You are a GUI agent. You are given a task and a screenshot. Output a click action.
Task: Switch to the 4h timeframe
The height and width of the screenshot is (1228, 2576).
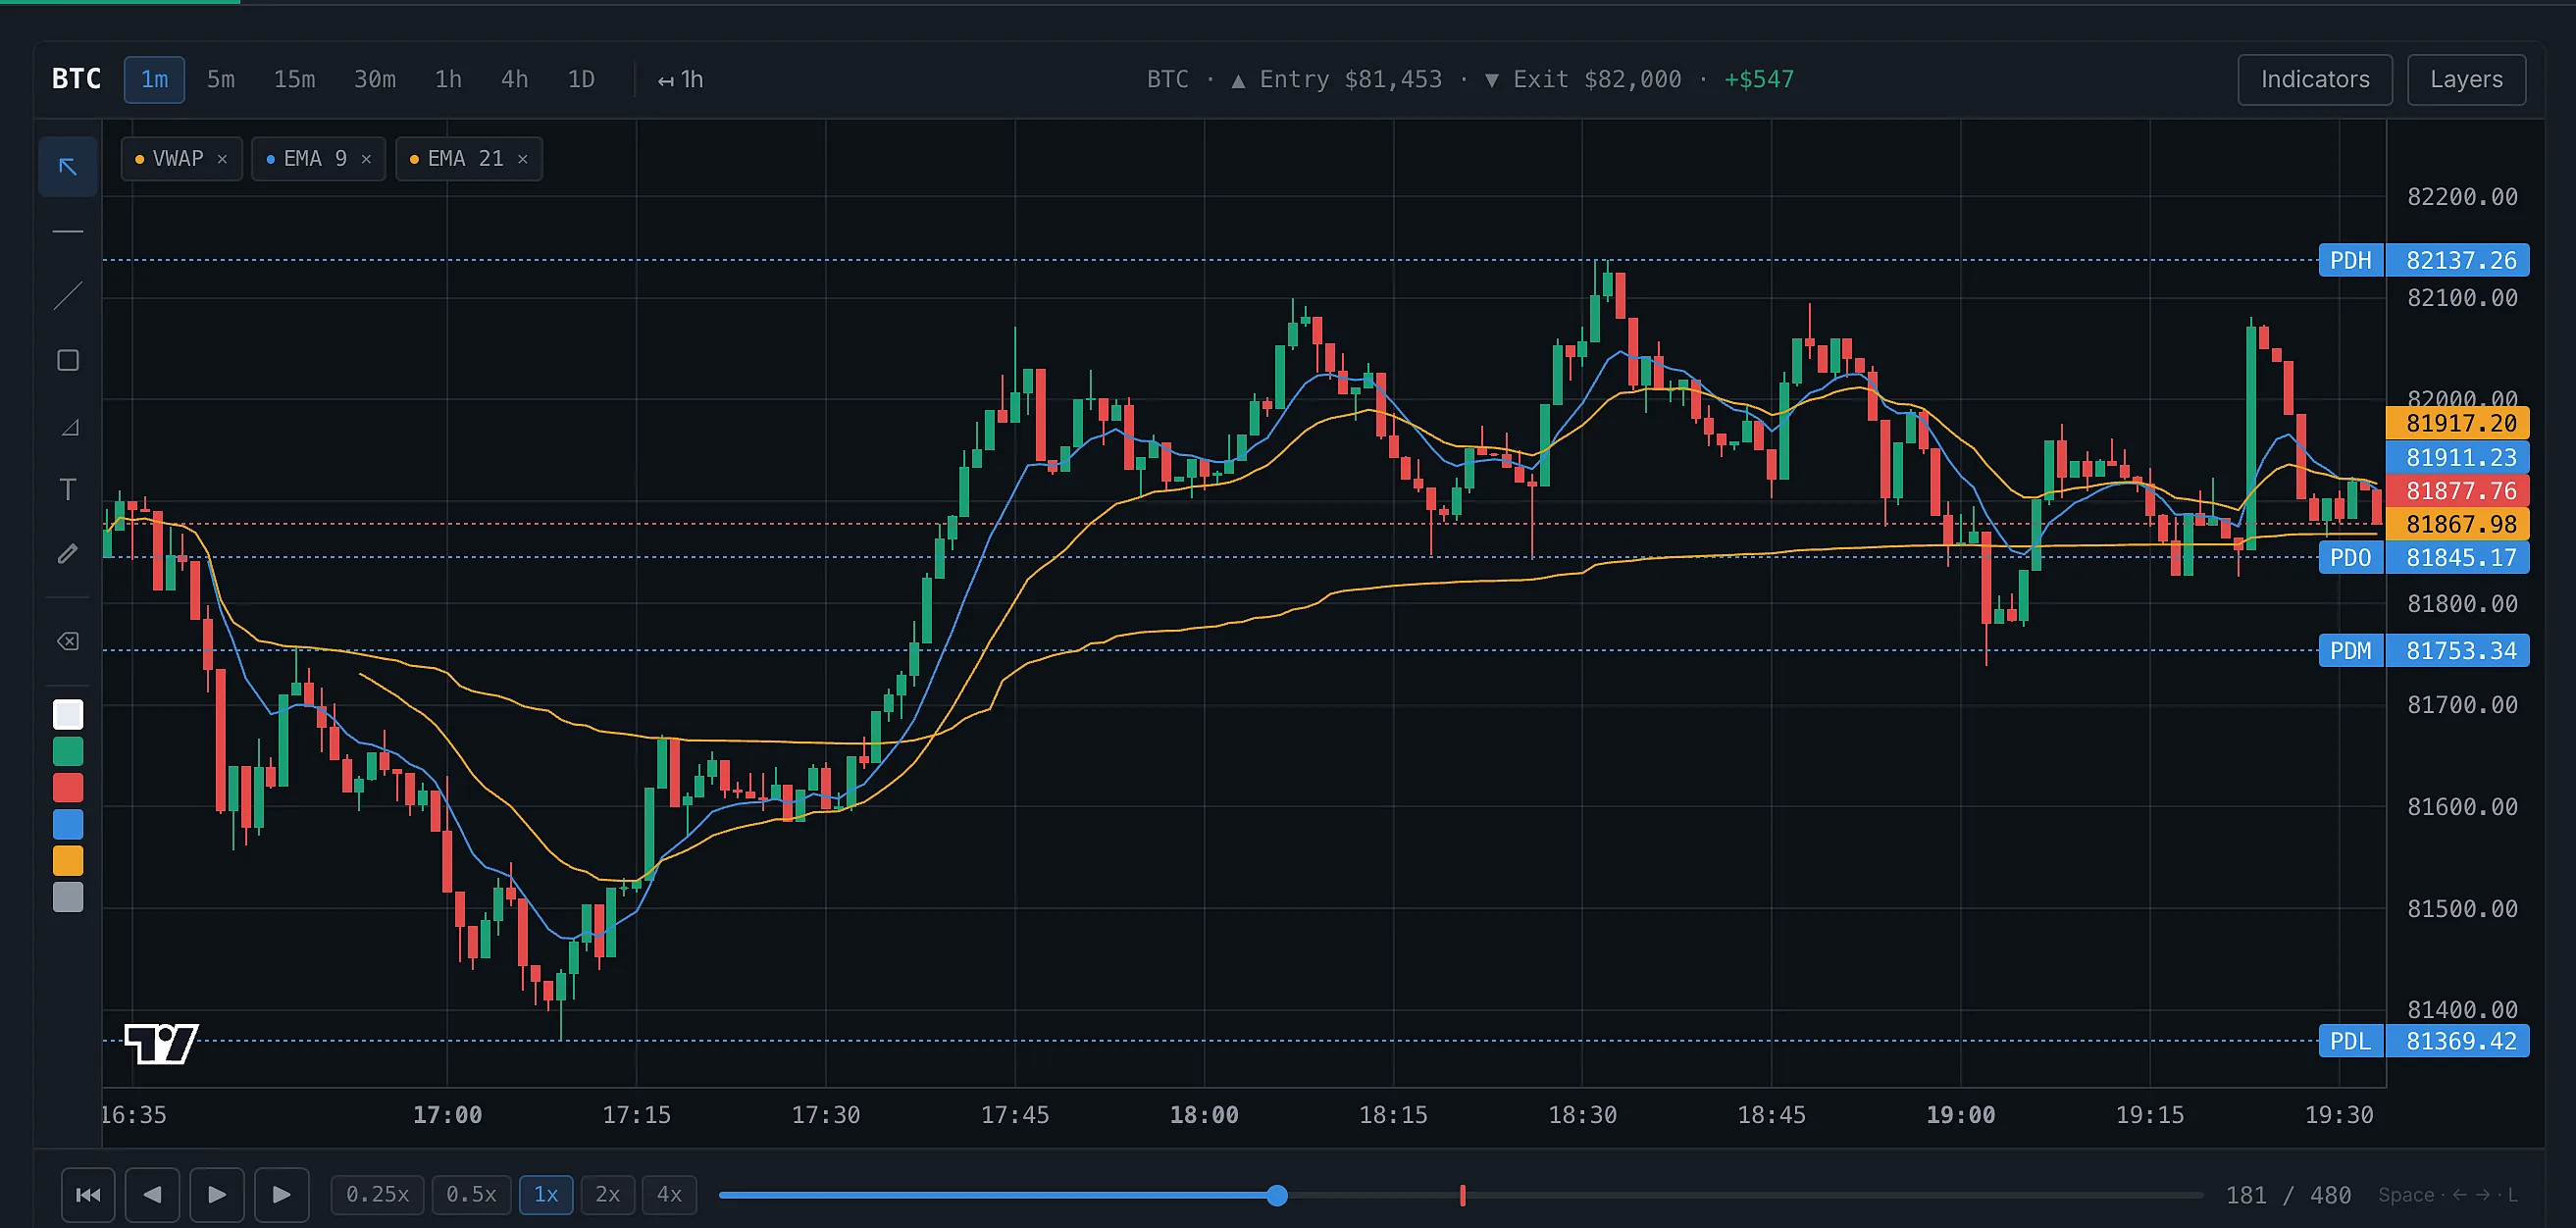515,80
